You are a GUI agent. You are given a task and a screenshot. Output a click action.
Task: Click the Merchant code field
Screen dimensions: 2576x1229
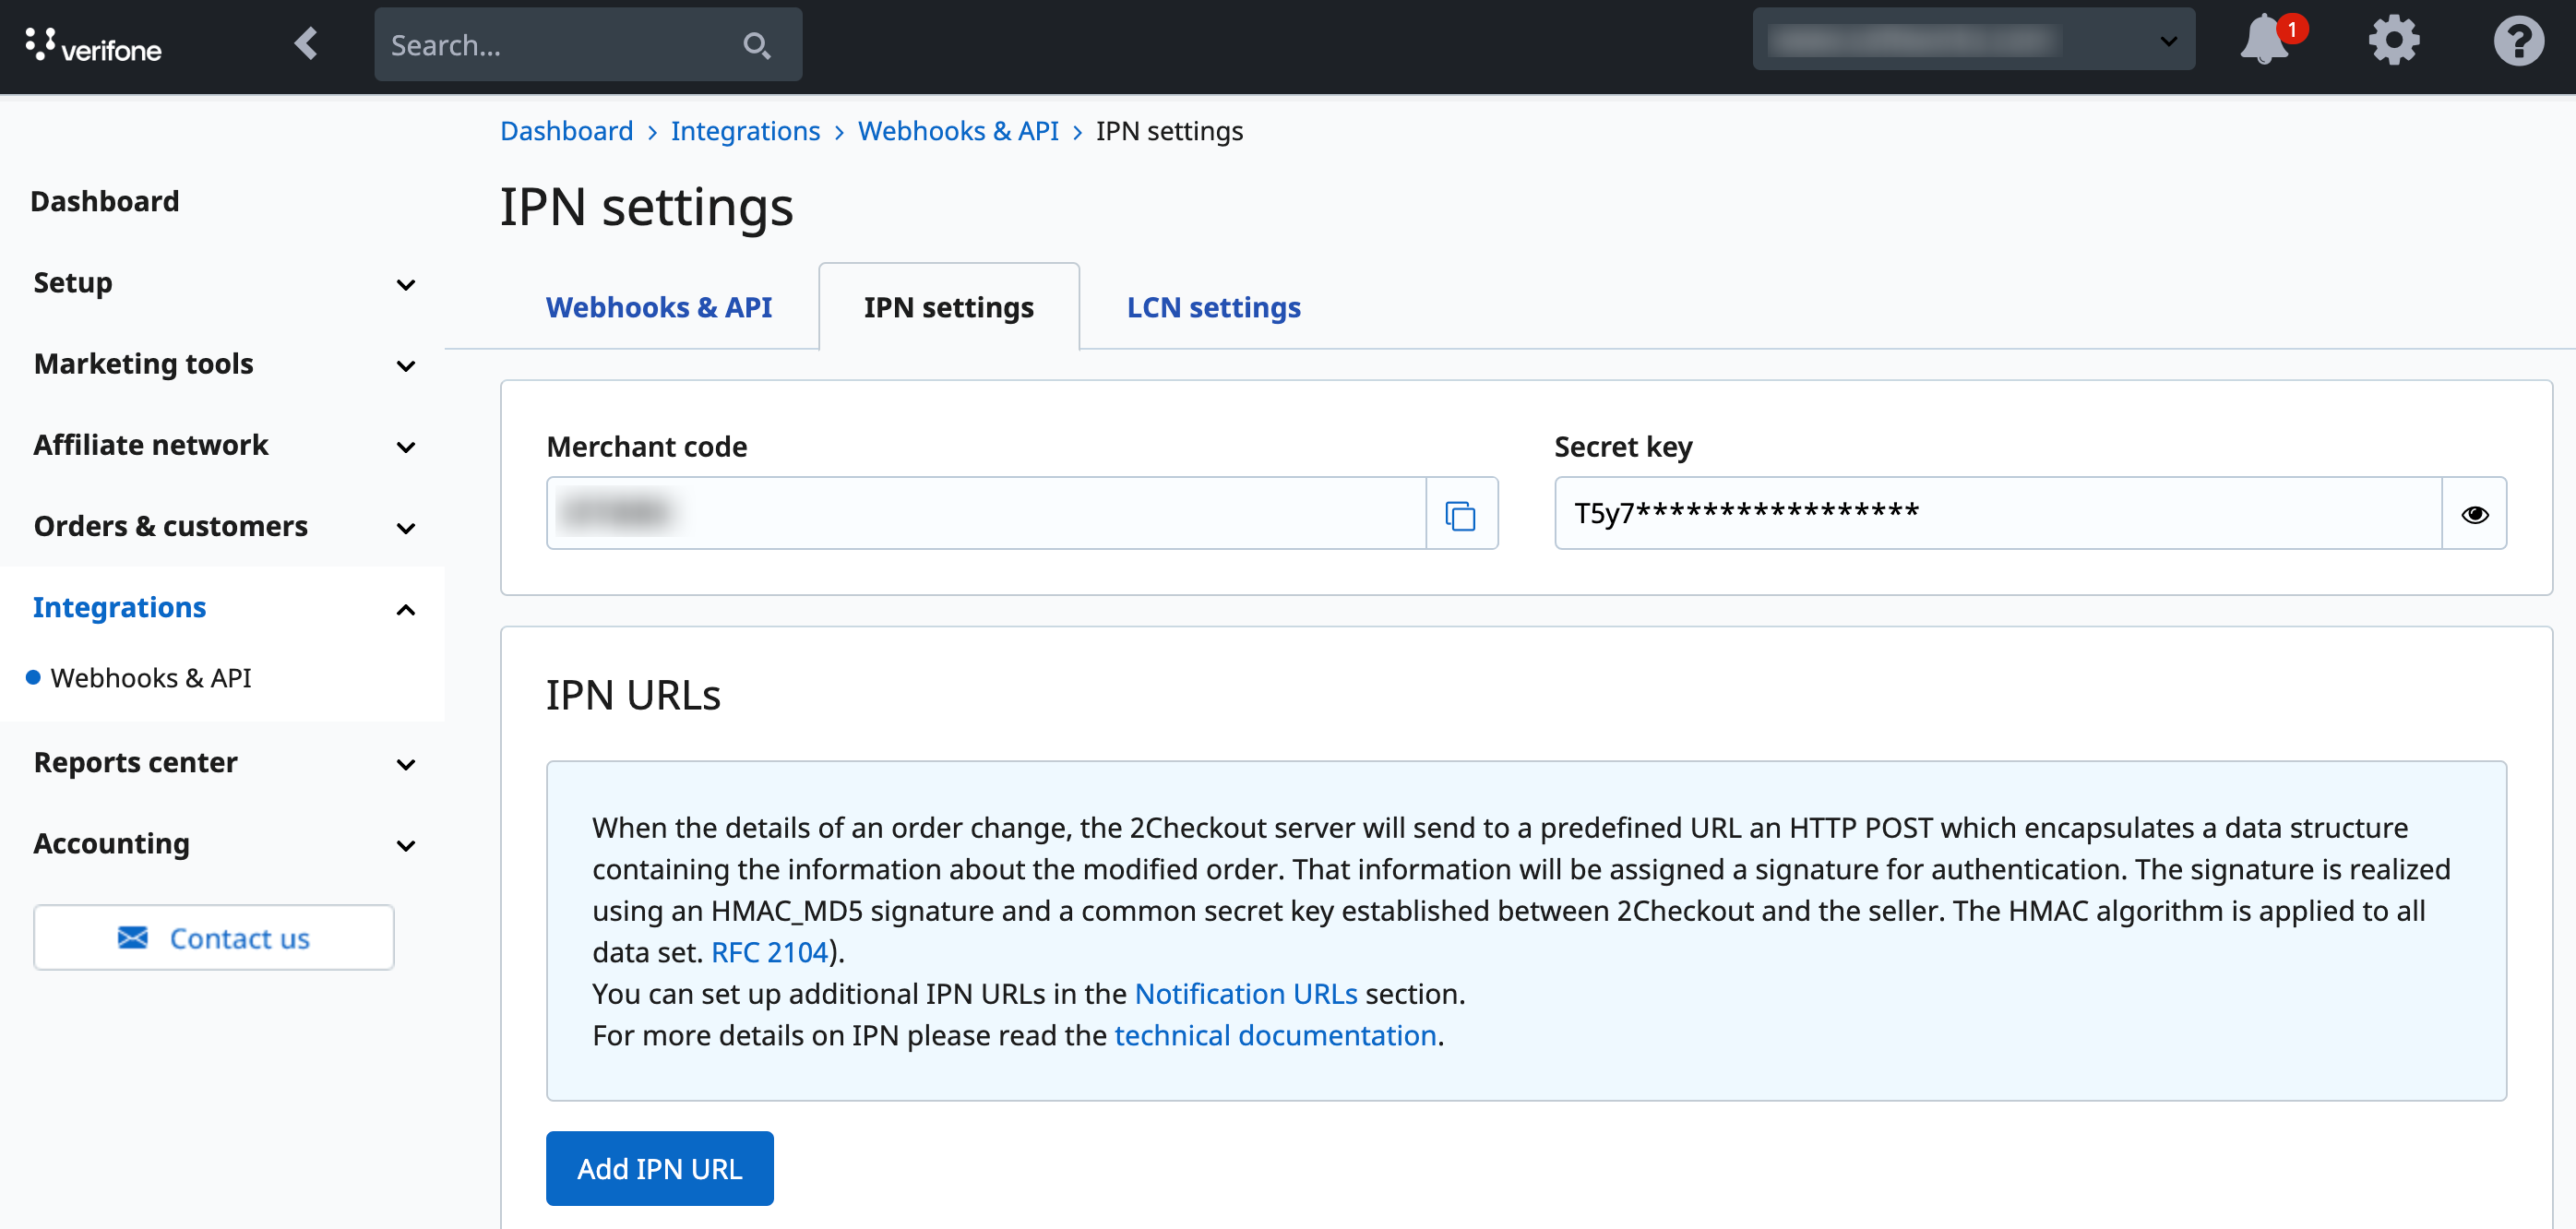click(985, 514)
